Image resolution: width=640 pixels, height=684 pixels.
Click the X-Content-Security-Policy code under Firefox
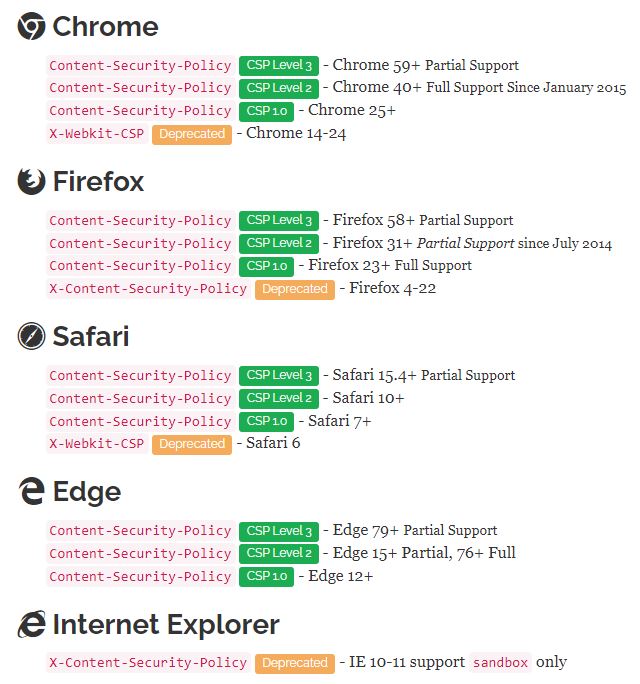coord(148,289)
